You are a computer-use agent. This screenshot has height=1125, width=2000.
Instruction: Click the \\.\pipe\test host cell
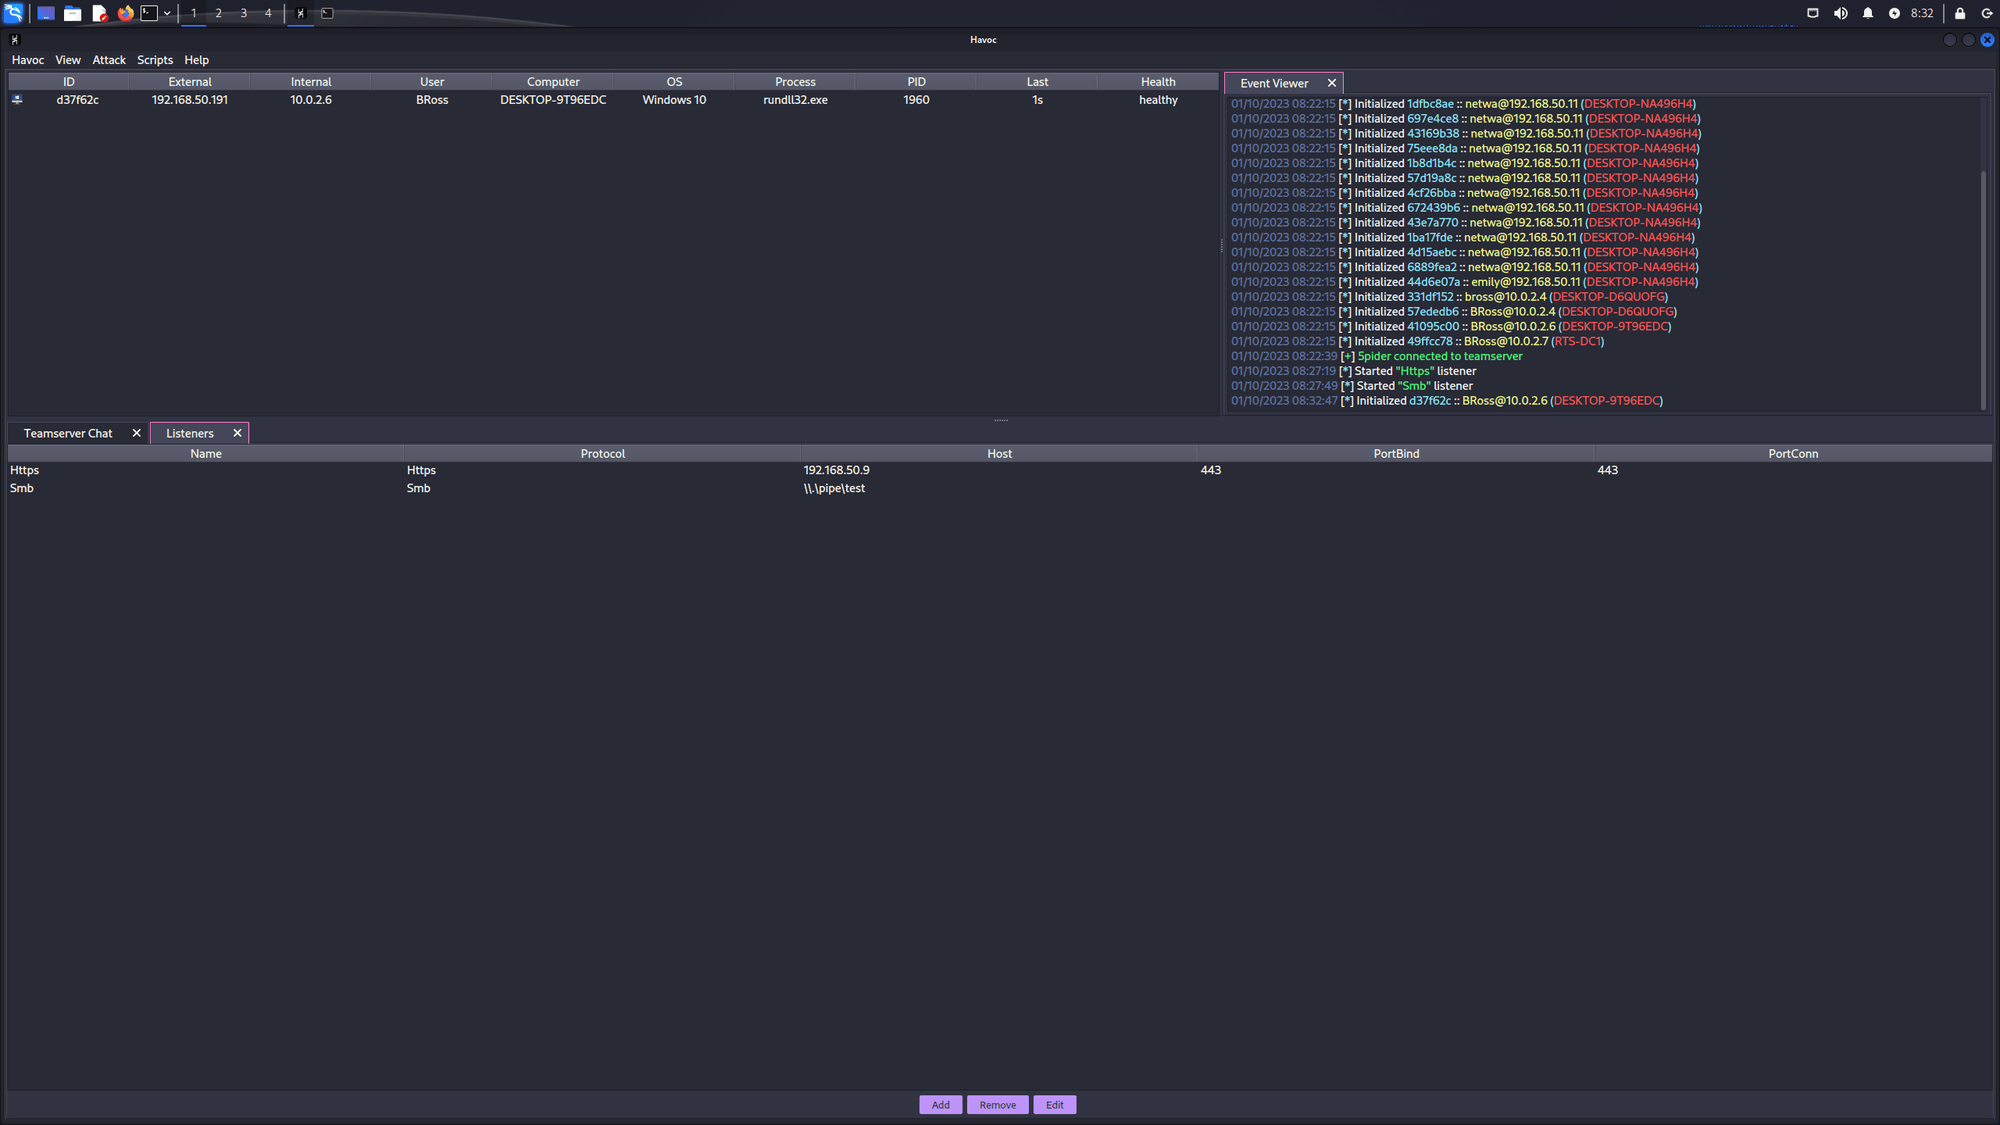(x=834, y=488)
